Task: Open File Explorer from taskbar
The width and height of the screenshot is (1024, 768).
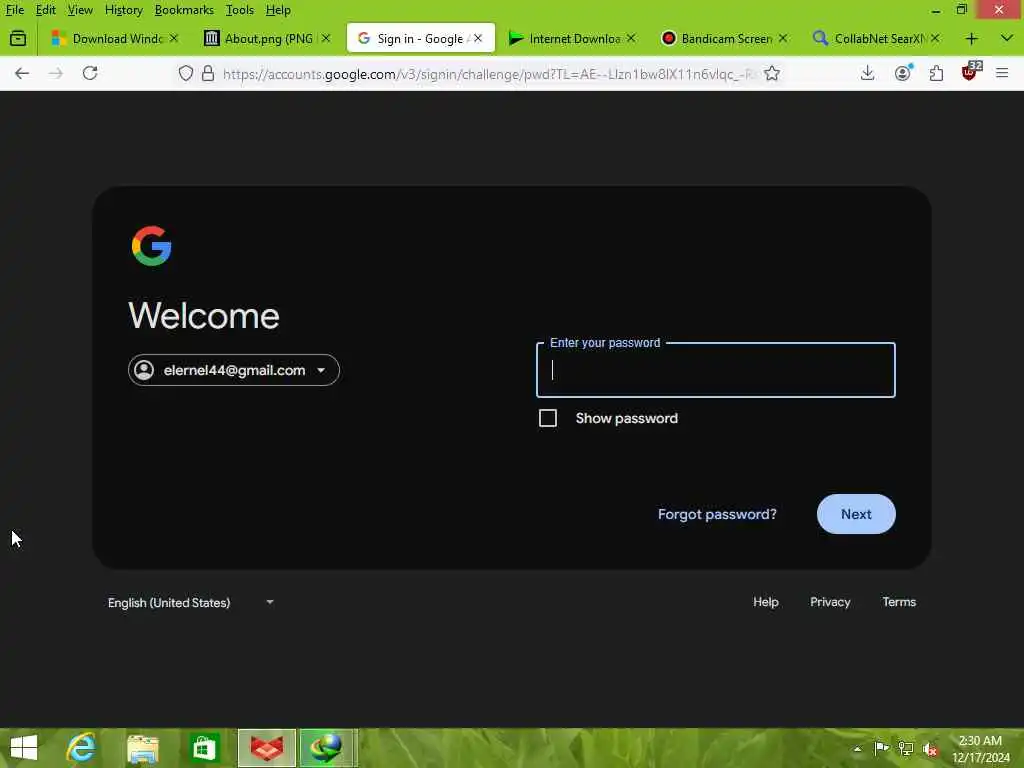Action: point(143,748)
